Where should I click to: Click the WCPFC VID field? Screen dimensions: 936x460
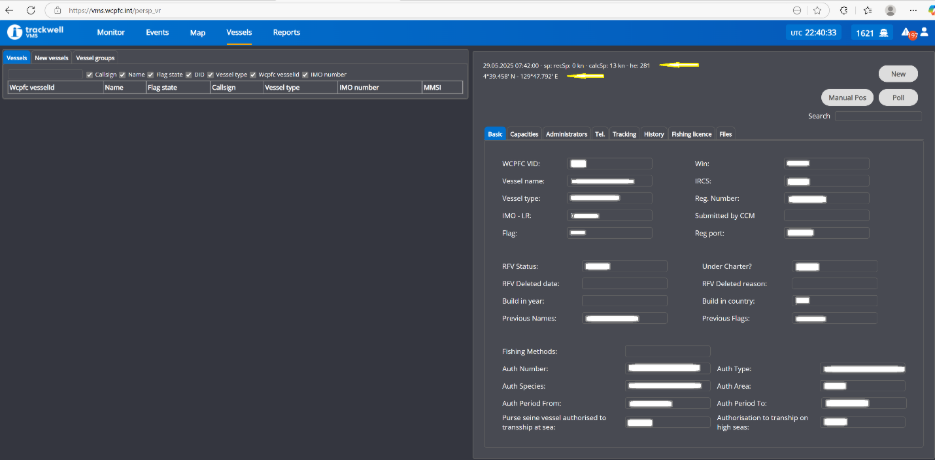pyautogui.click(x=609, y=163)
